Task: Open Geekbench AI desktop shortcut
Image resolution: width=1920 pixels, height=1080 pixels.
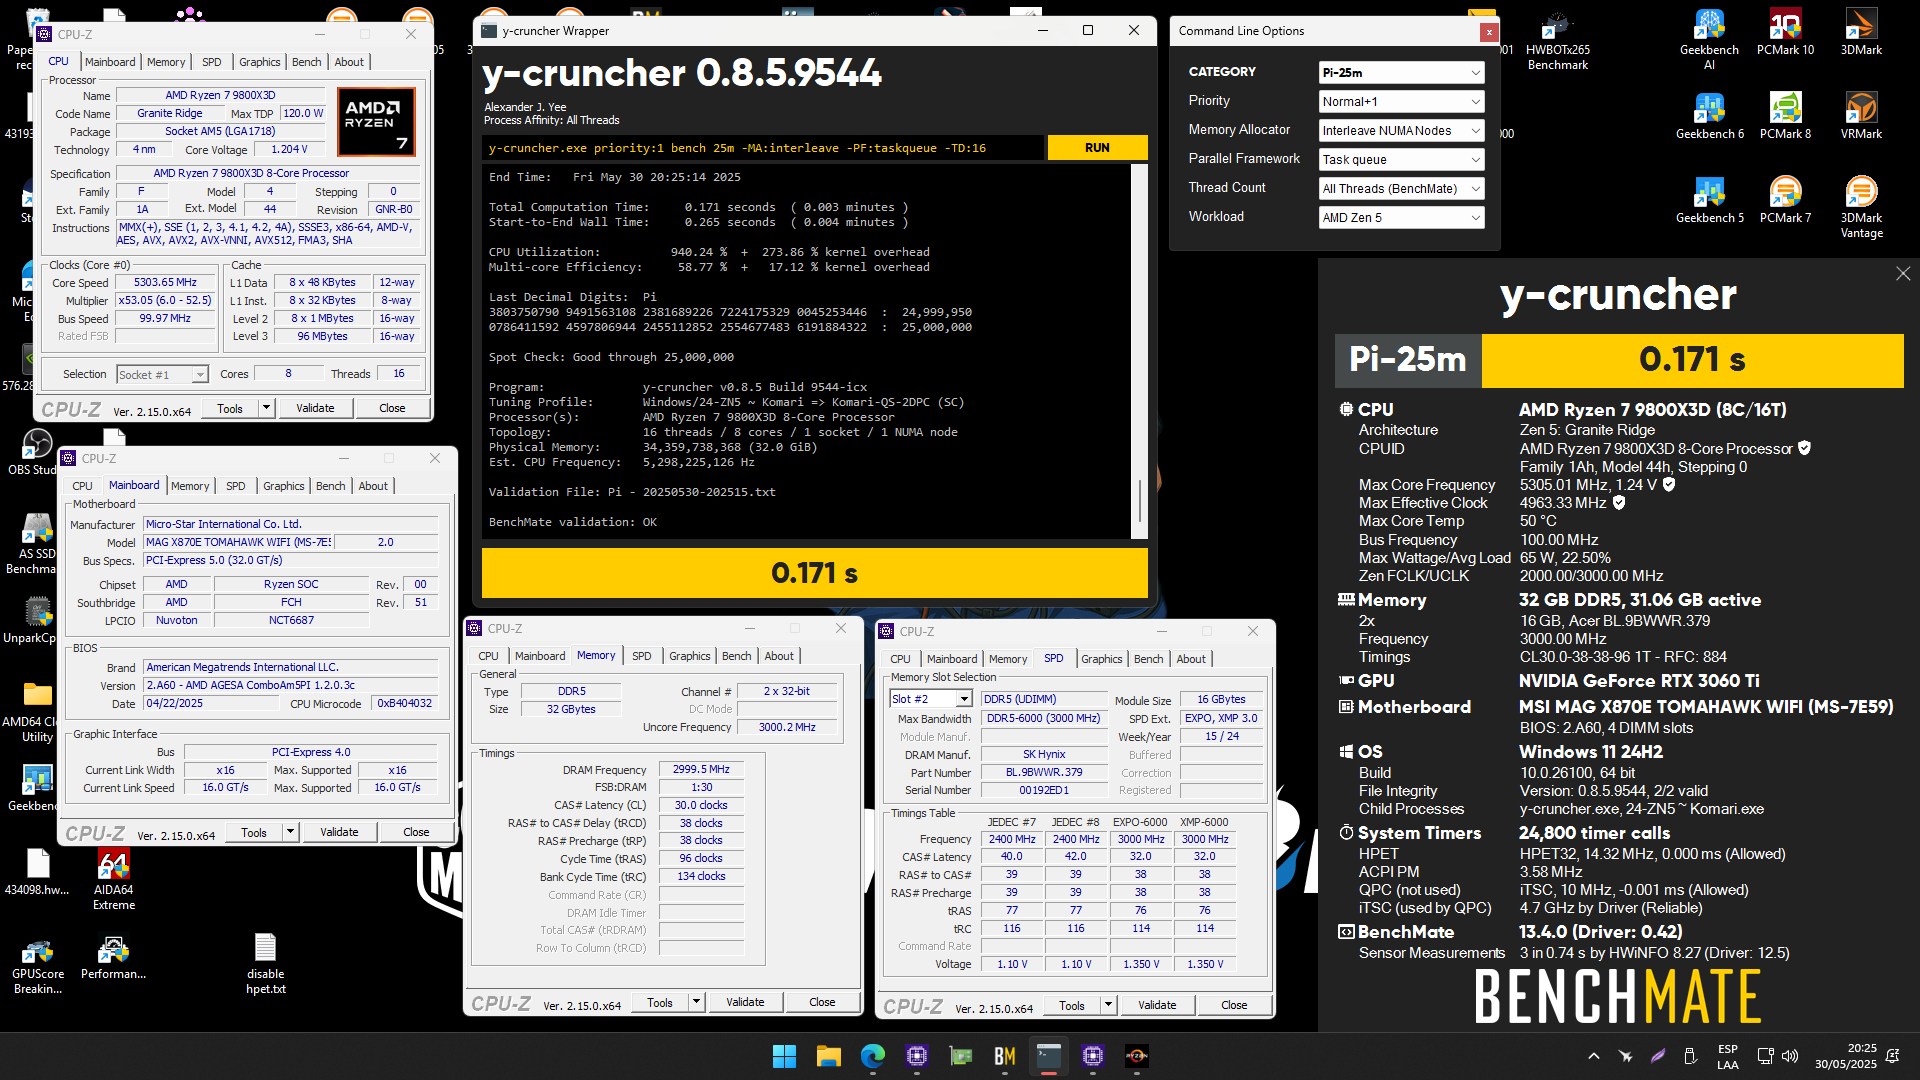Action: click(1709, 39)
